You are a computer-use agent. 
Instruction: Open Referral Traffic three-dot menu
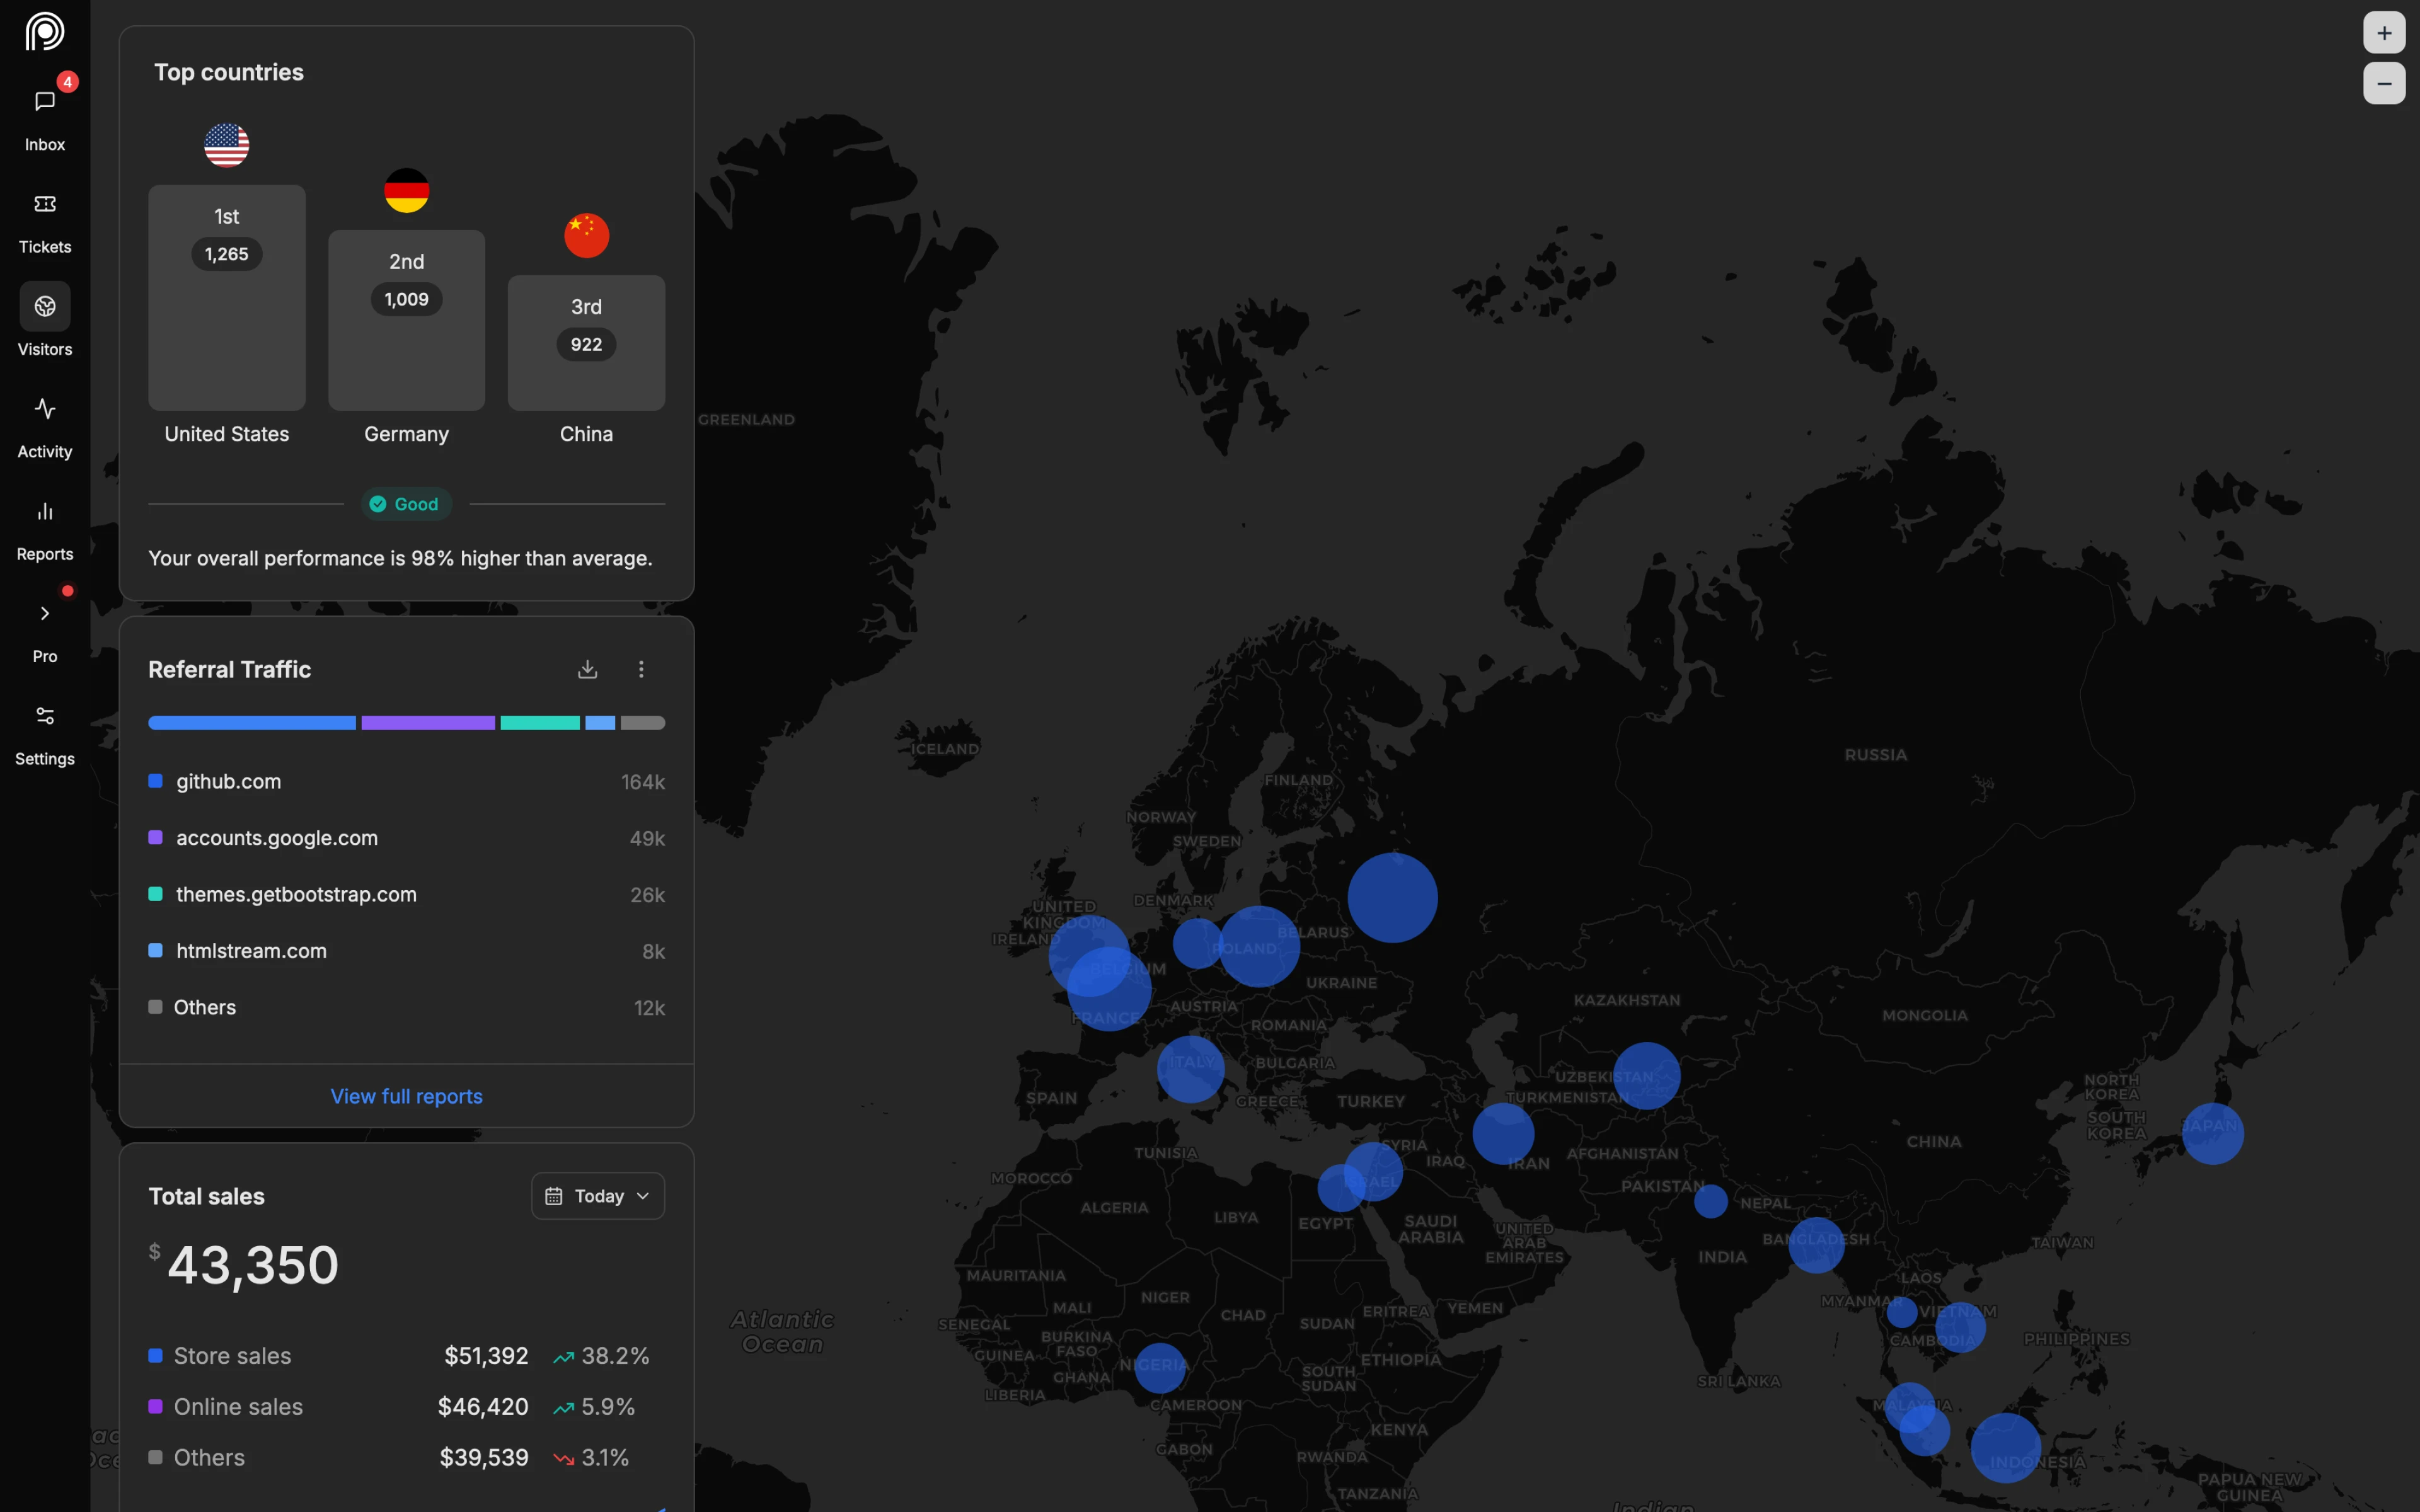(641, 669)
